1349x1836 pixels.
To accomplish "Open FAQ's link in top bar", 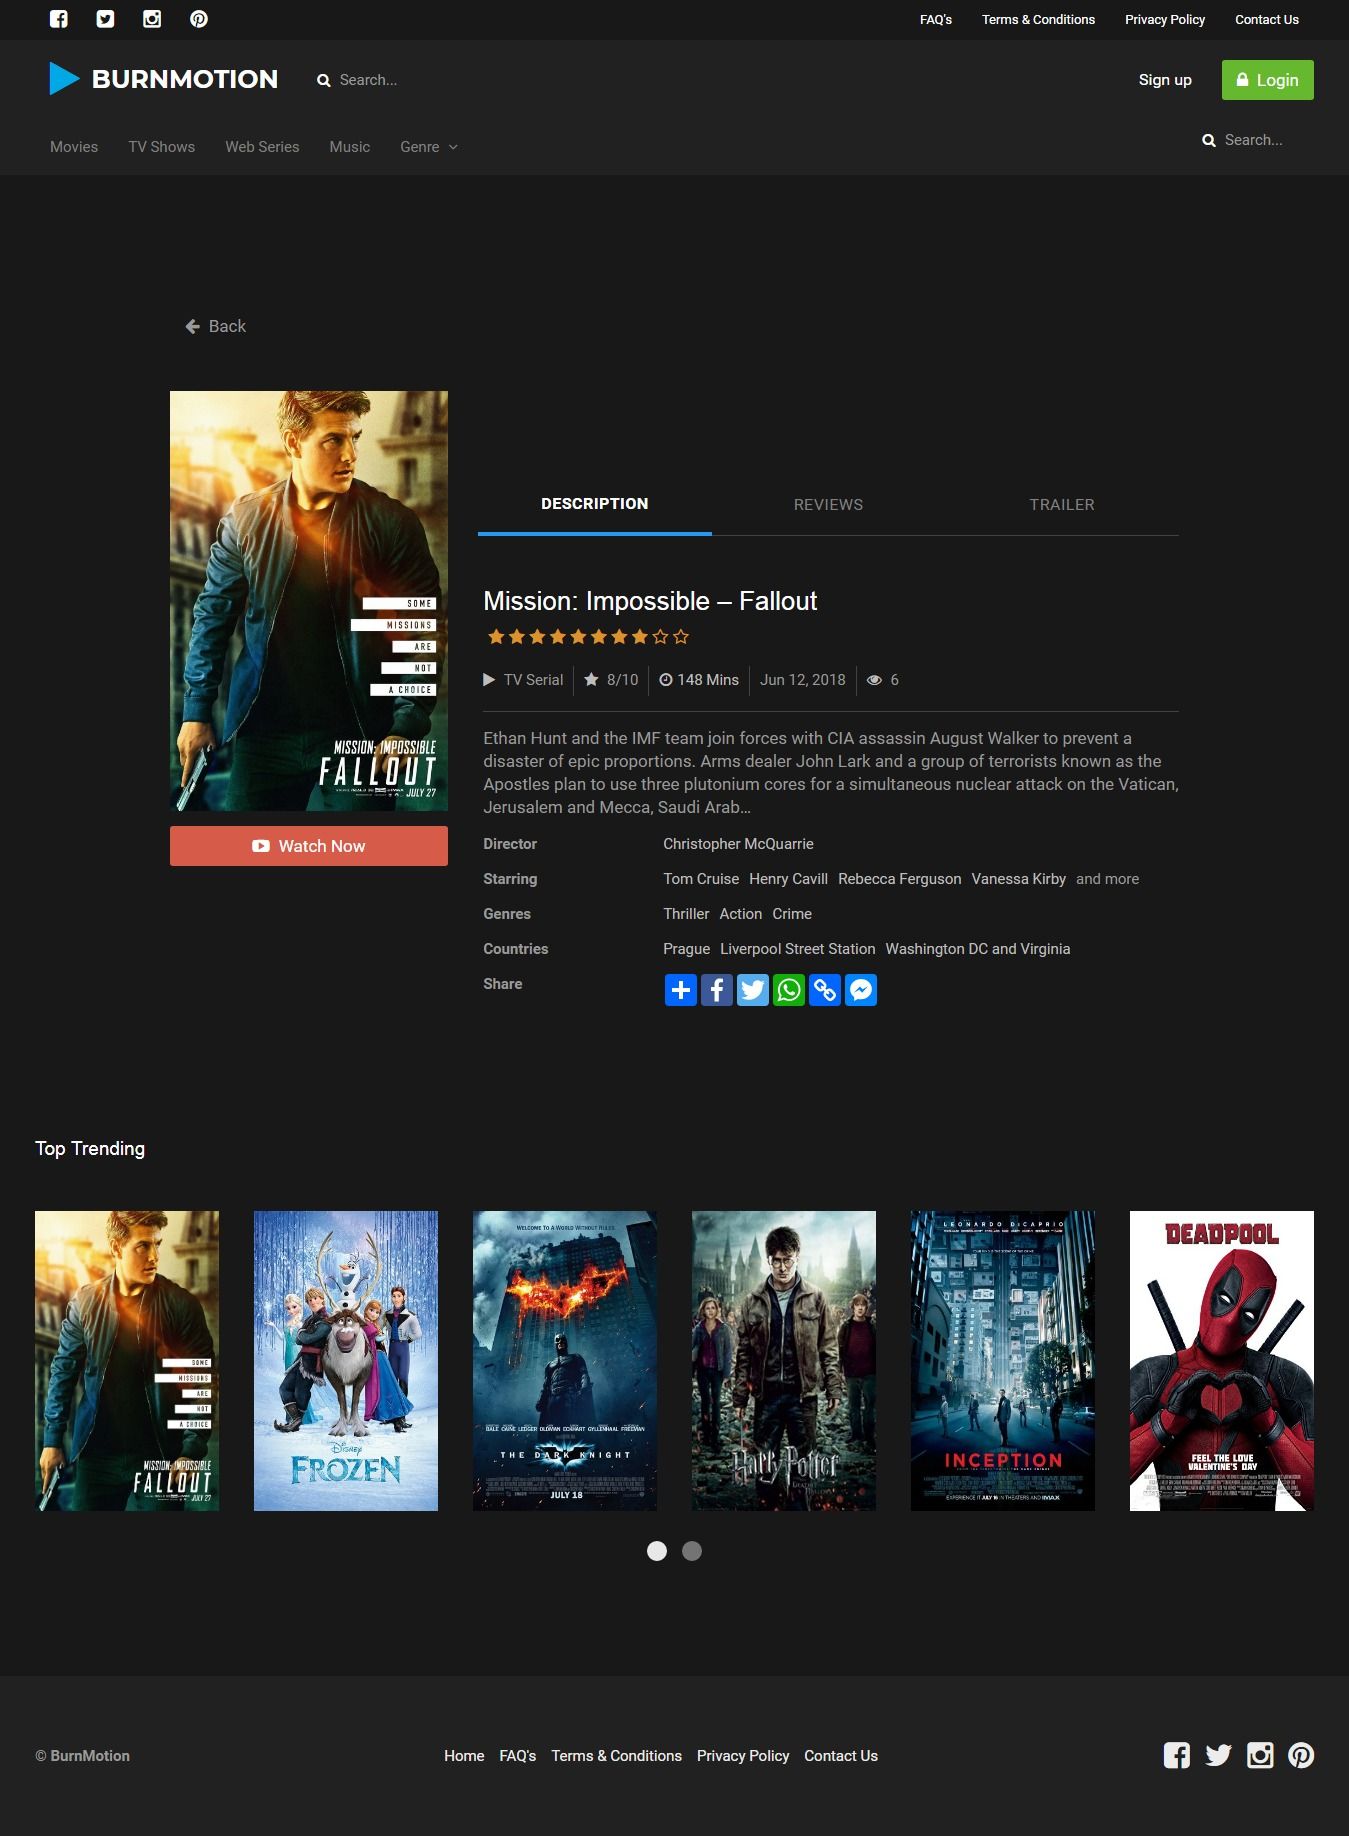I will coord(936,20).
